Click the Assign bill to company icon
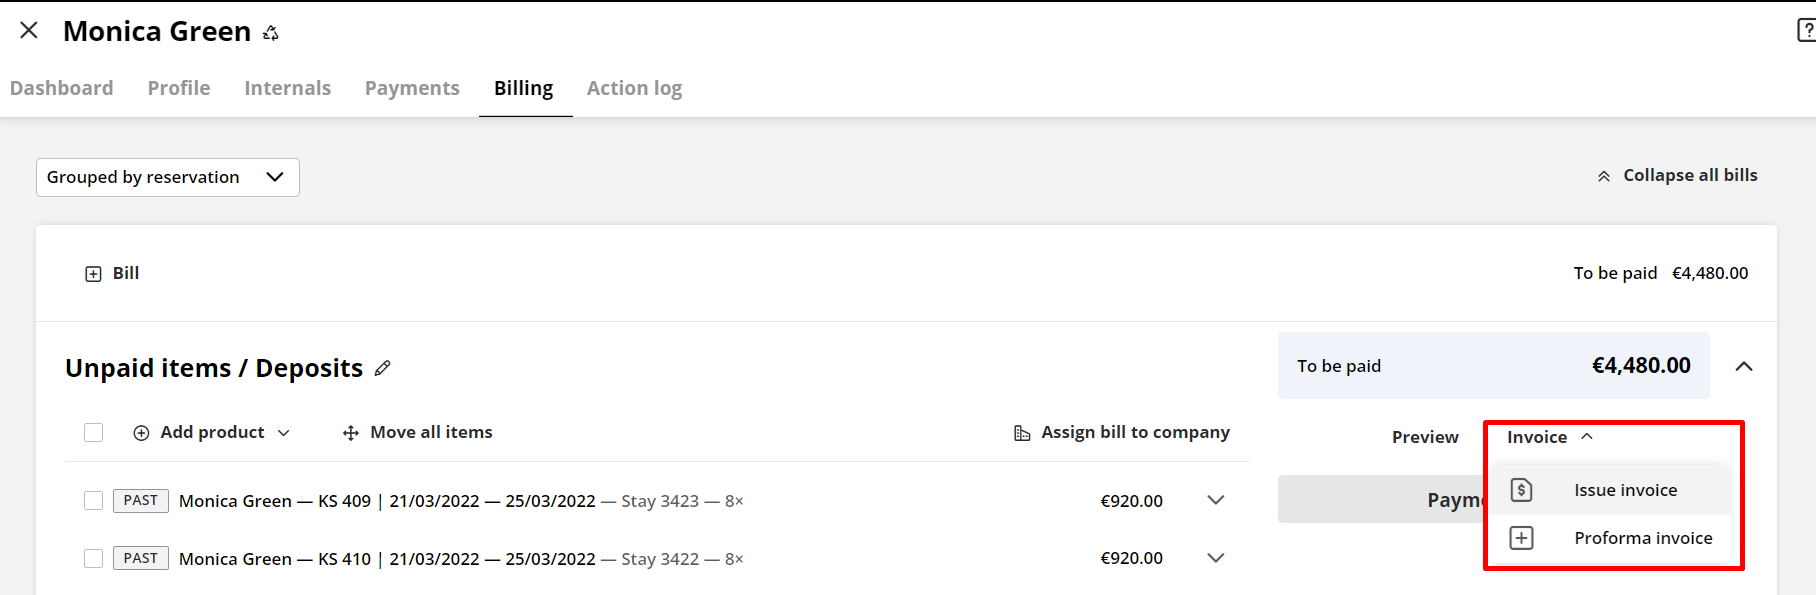Screen dimensions: 1816x595 click(x=1021, y=432)
